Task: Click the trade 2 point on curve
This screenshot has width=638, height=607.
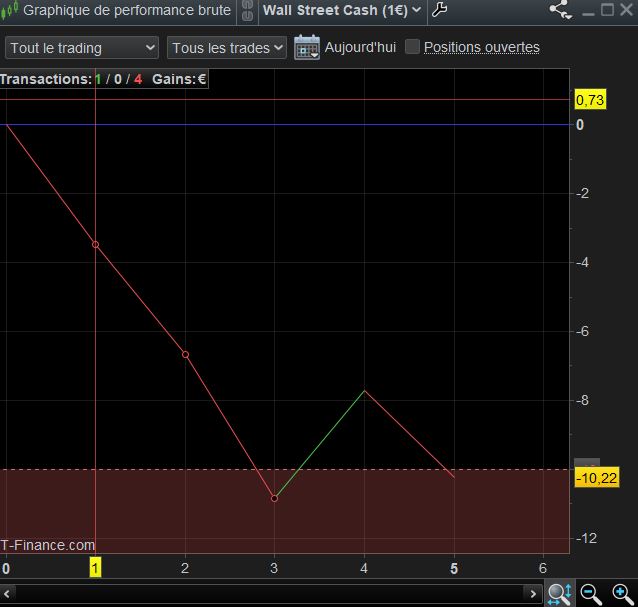Action: (x=185, y=355)
